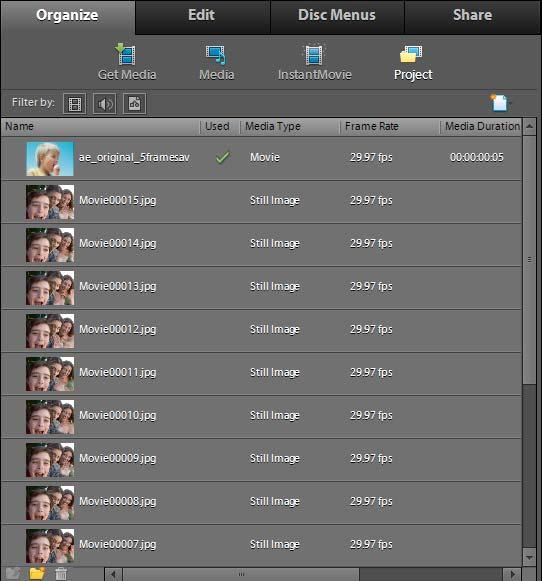542x581 pixels.
Task: Select the Movie00007.jpg thumbnail
Action: [x=50, y=546]
